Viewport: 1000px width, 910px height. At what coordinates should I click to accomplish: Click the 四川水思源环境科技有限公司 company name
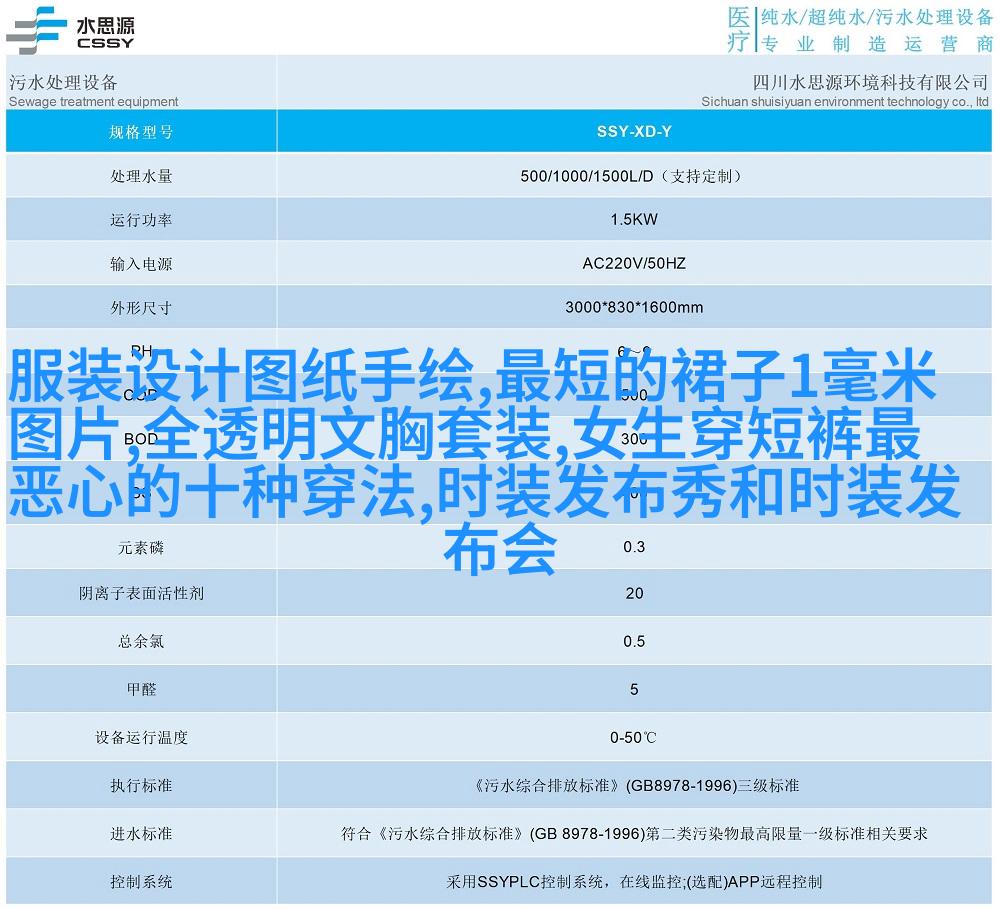click(x=870, y=82)
